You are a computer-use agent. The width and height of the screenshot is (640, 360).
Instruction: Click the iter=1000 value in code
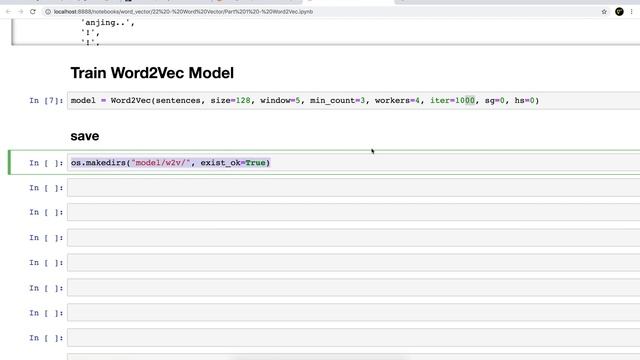452,100
